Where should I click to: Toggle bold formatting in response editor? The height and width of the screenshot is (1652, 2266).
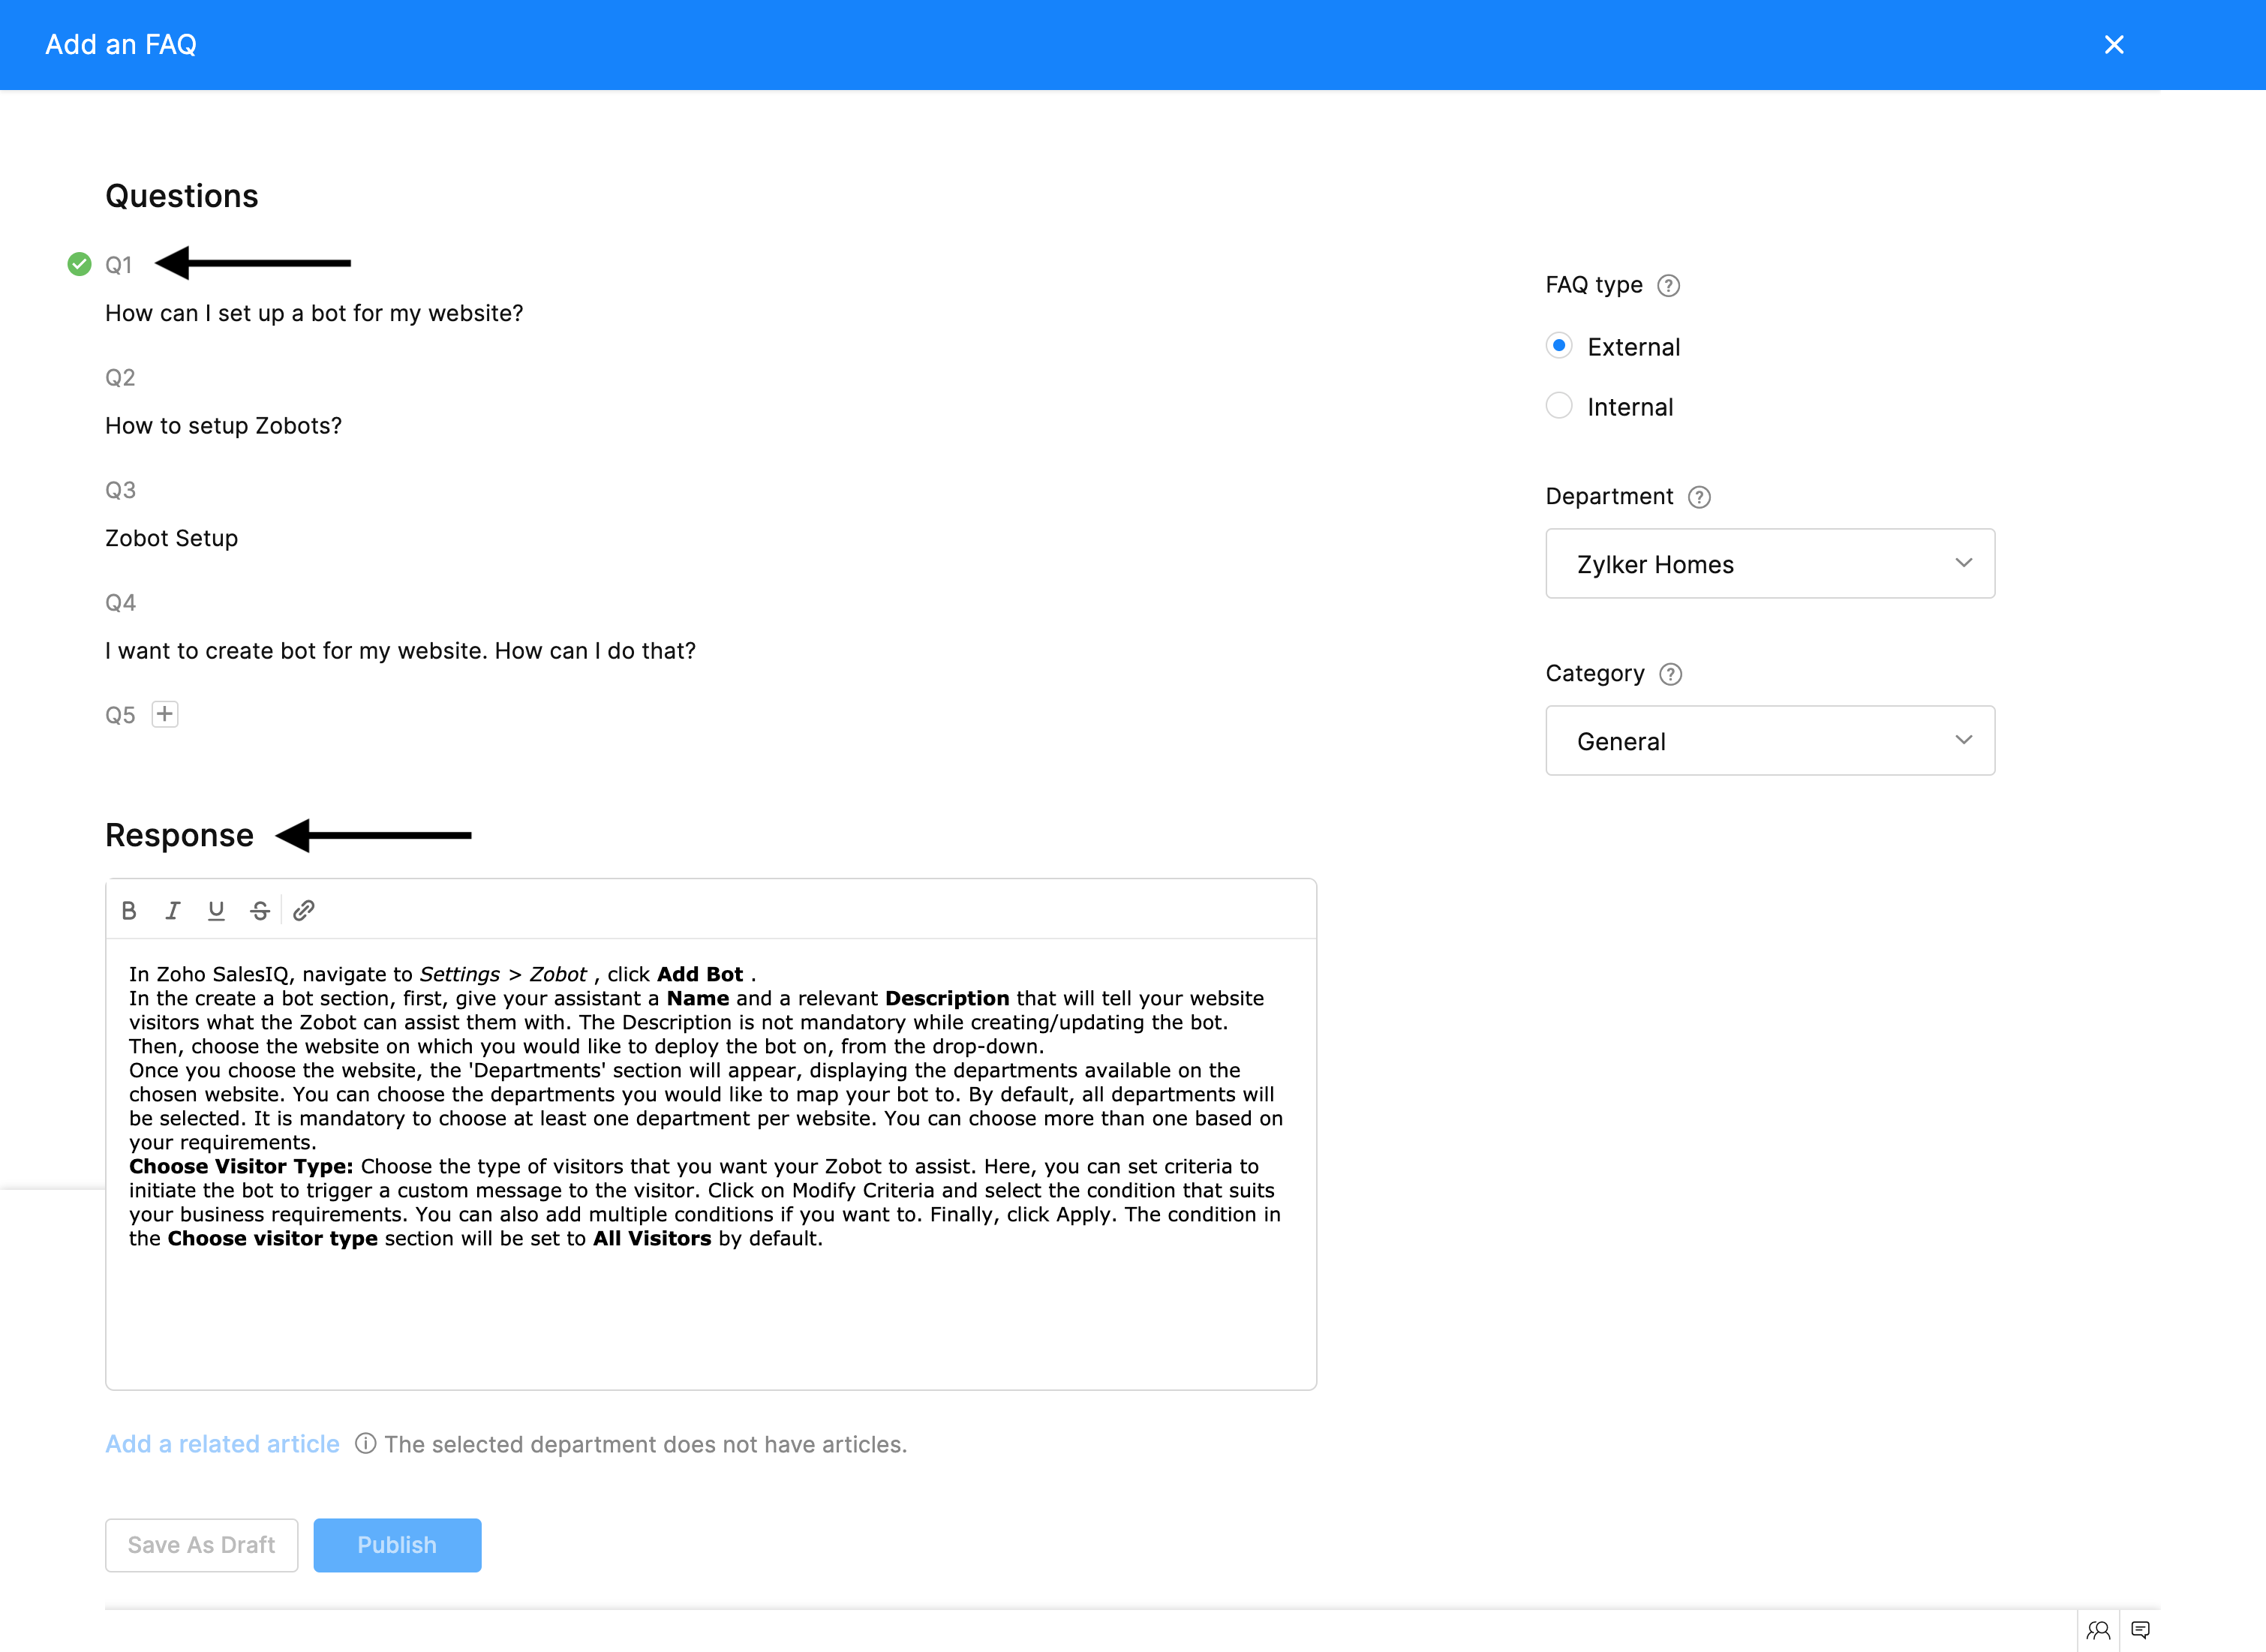[129, 910]
